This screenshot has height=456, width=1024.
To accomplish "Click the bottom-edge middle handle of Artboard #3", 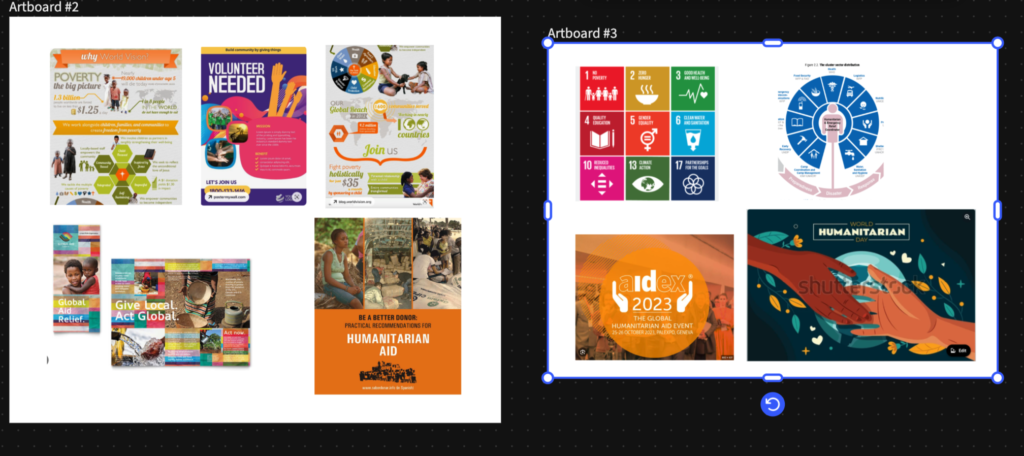I will coord(772,378).
